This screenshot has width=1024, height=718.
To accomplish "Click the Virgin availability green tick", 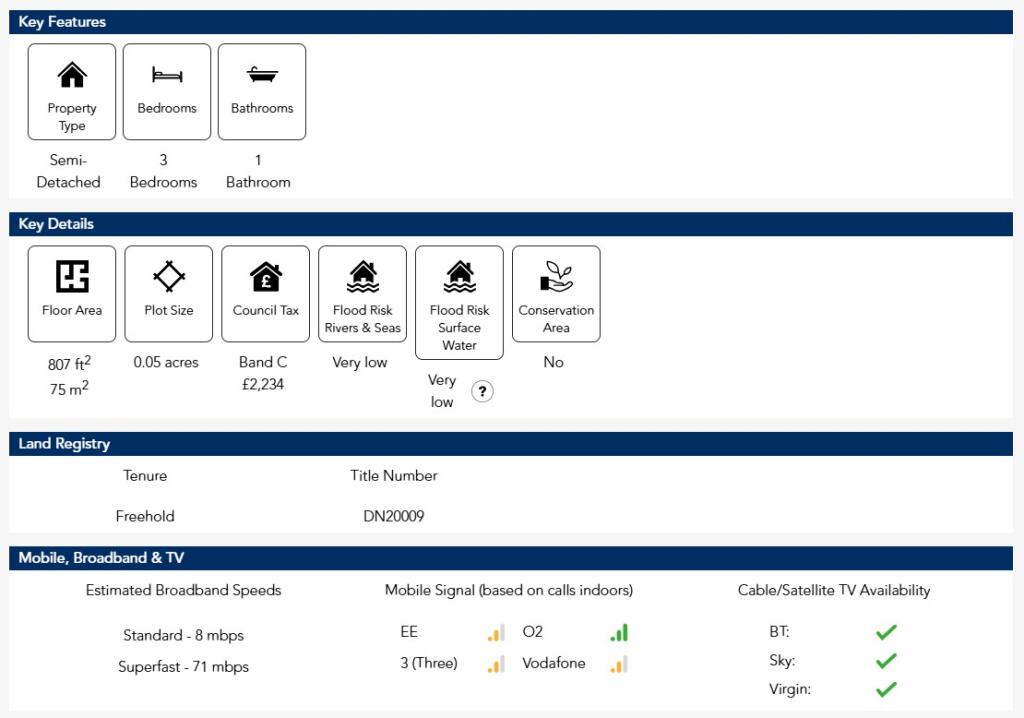I will pos(886,689).
